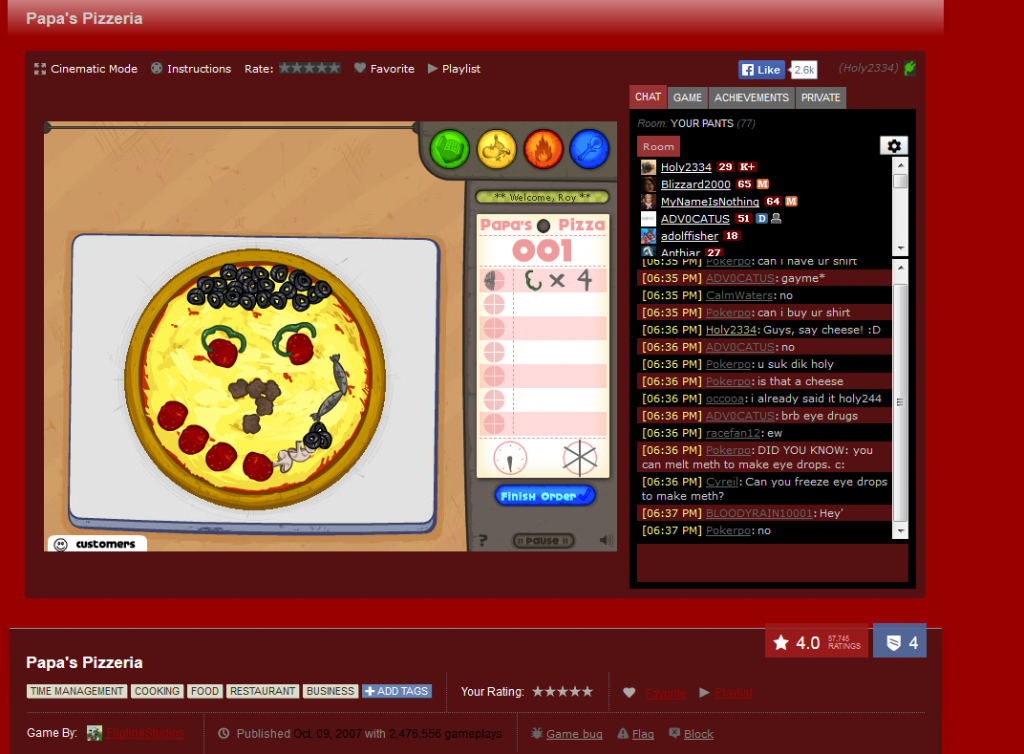
Task: Toggle game sound speaker icon
Action: 606,540
